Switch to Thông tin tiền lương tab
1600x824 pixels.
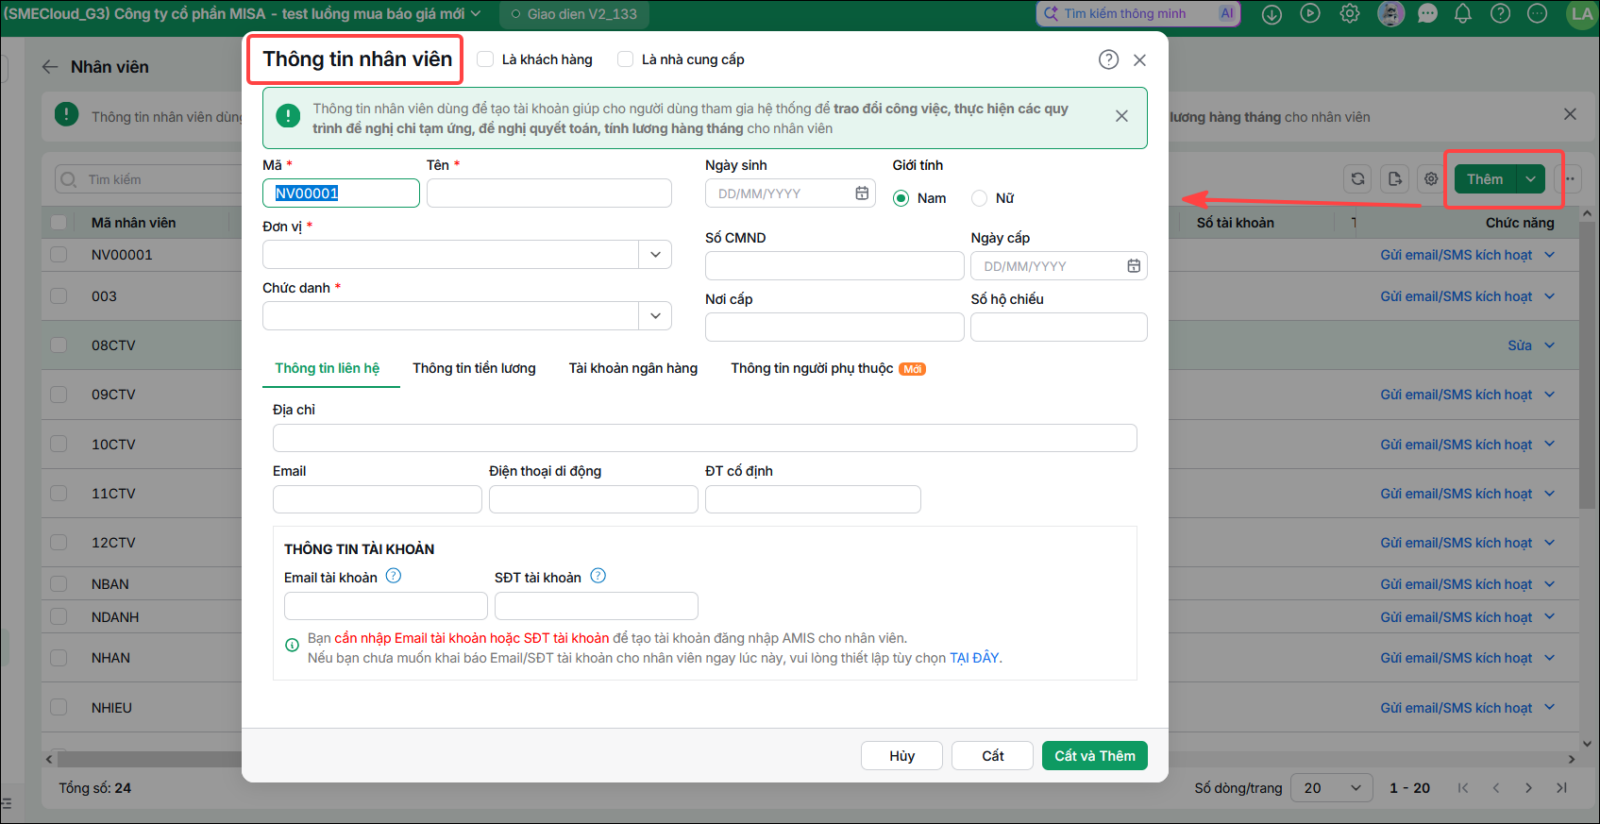click(x=474, y=368)
